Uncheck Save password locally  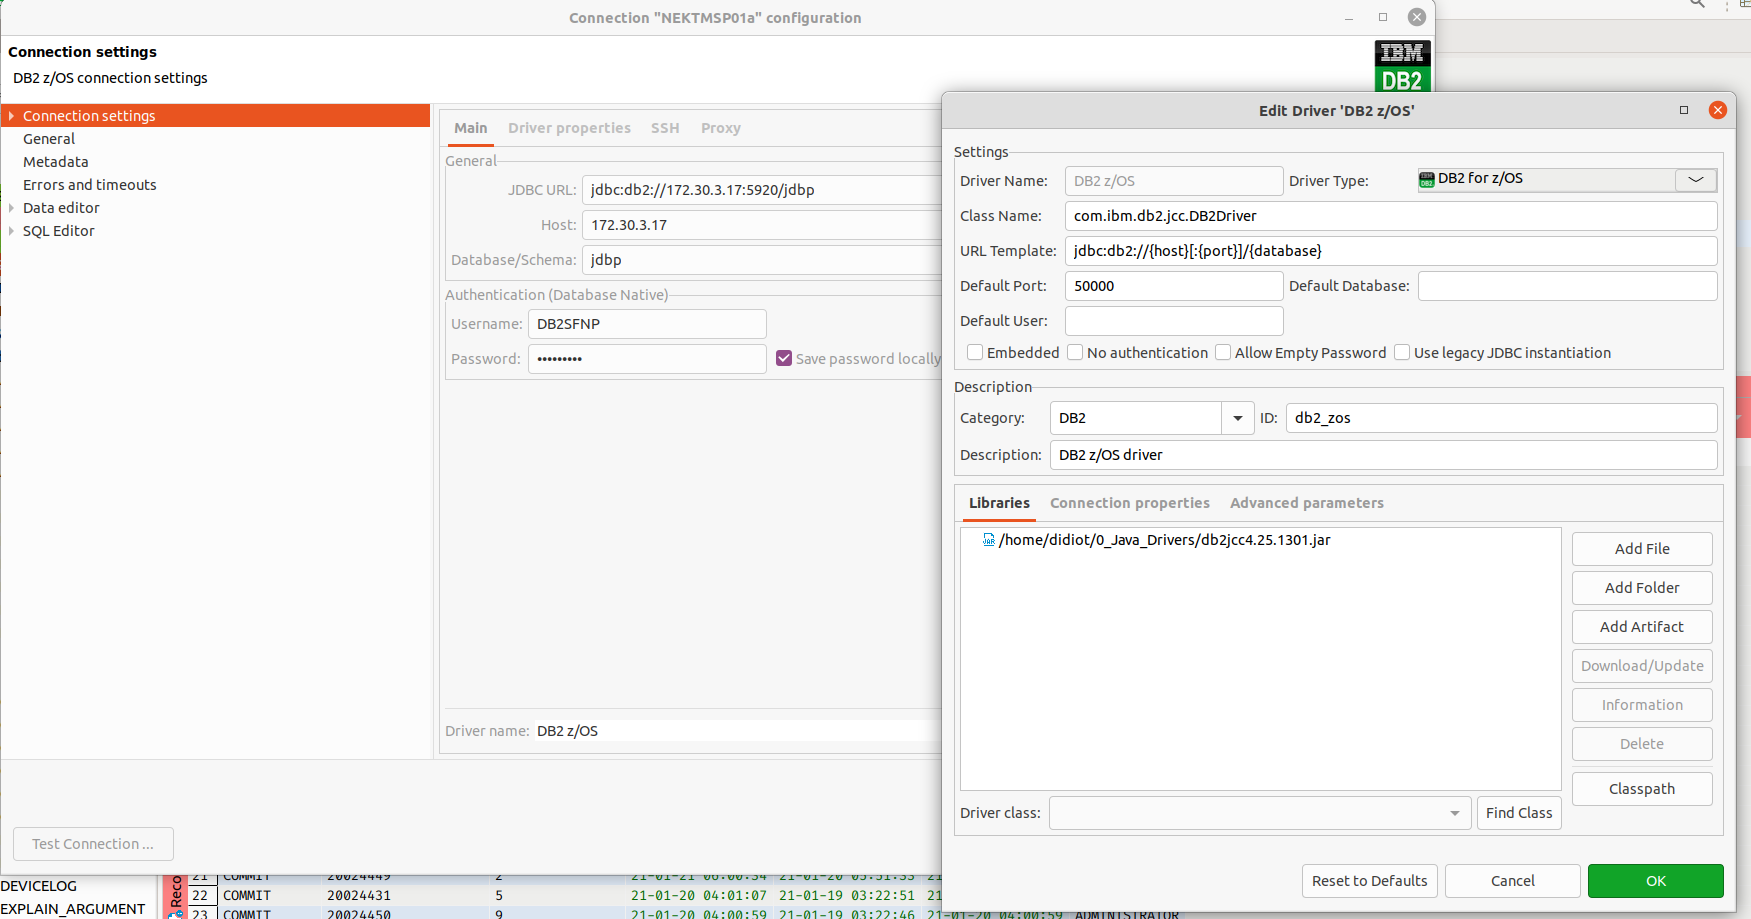point(784,358)
